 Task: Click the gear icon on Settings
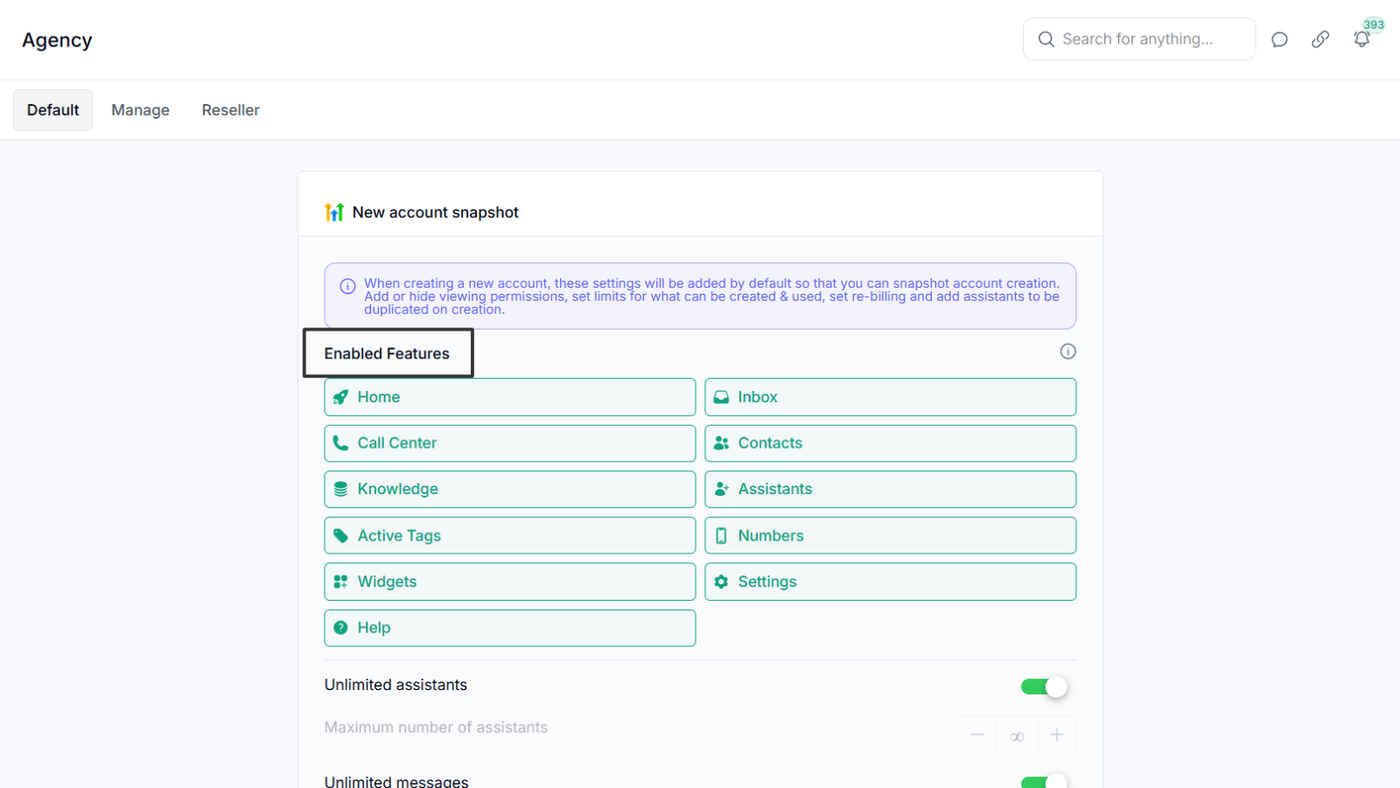point(721,582)
